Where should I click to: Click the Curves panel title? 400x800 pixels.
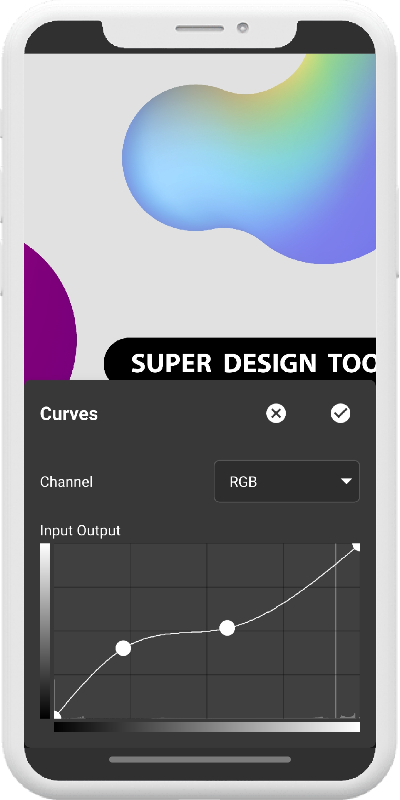69,414
